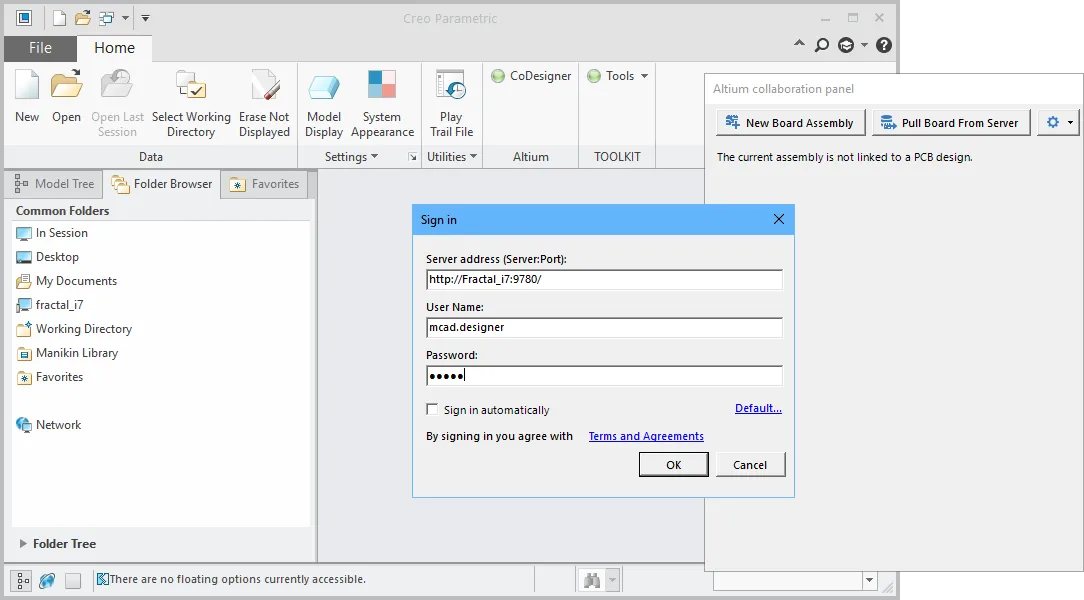This screenshot has width=1084, height=600.
Task: Click the learning connector icon near help
Action: 846,46
